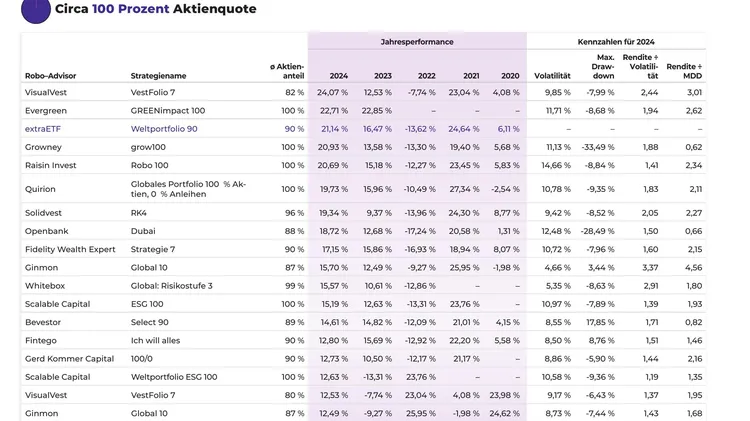
Task: Select the 'Quirion' advisor name
Action: tap(40, 189)
